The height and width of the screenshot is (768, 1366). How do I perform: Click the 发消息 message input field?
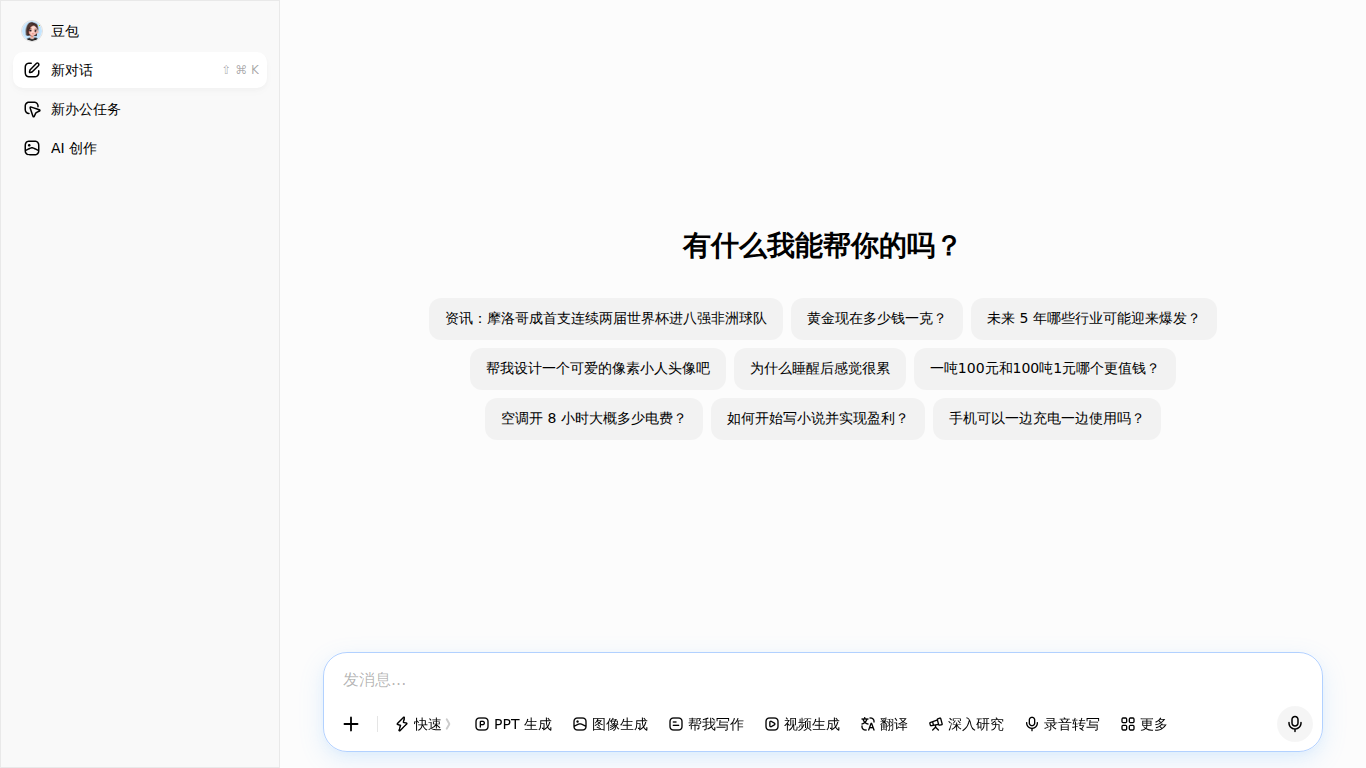click(x=822, y=680)
